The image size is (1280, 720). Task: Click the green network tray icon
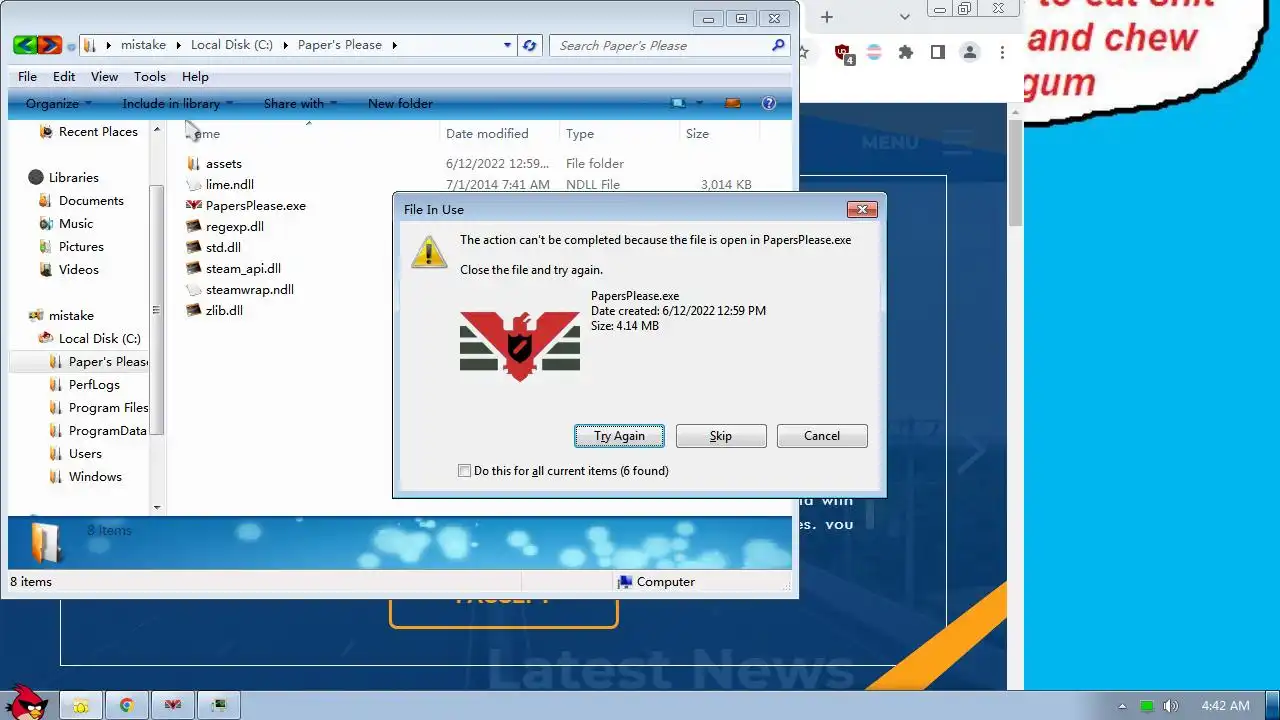[1147, 706]
